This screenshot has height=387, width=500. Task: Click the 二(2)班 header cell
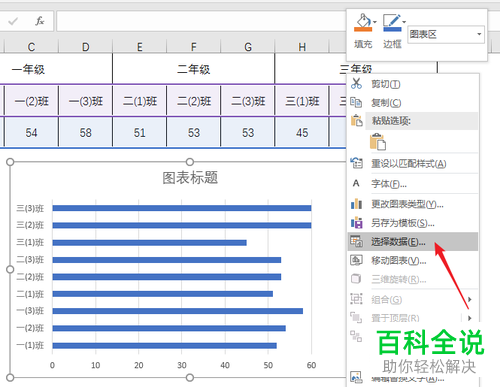tap(194, 101)
